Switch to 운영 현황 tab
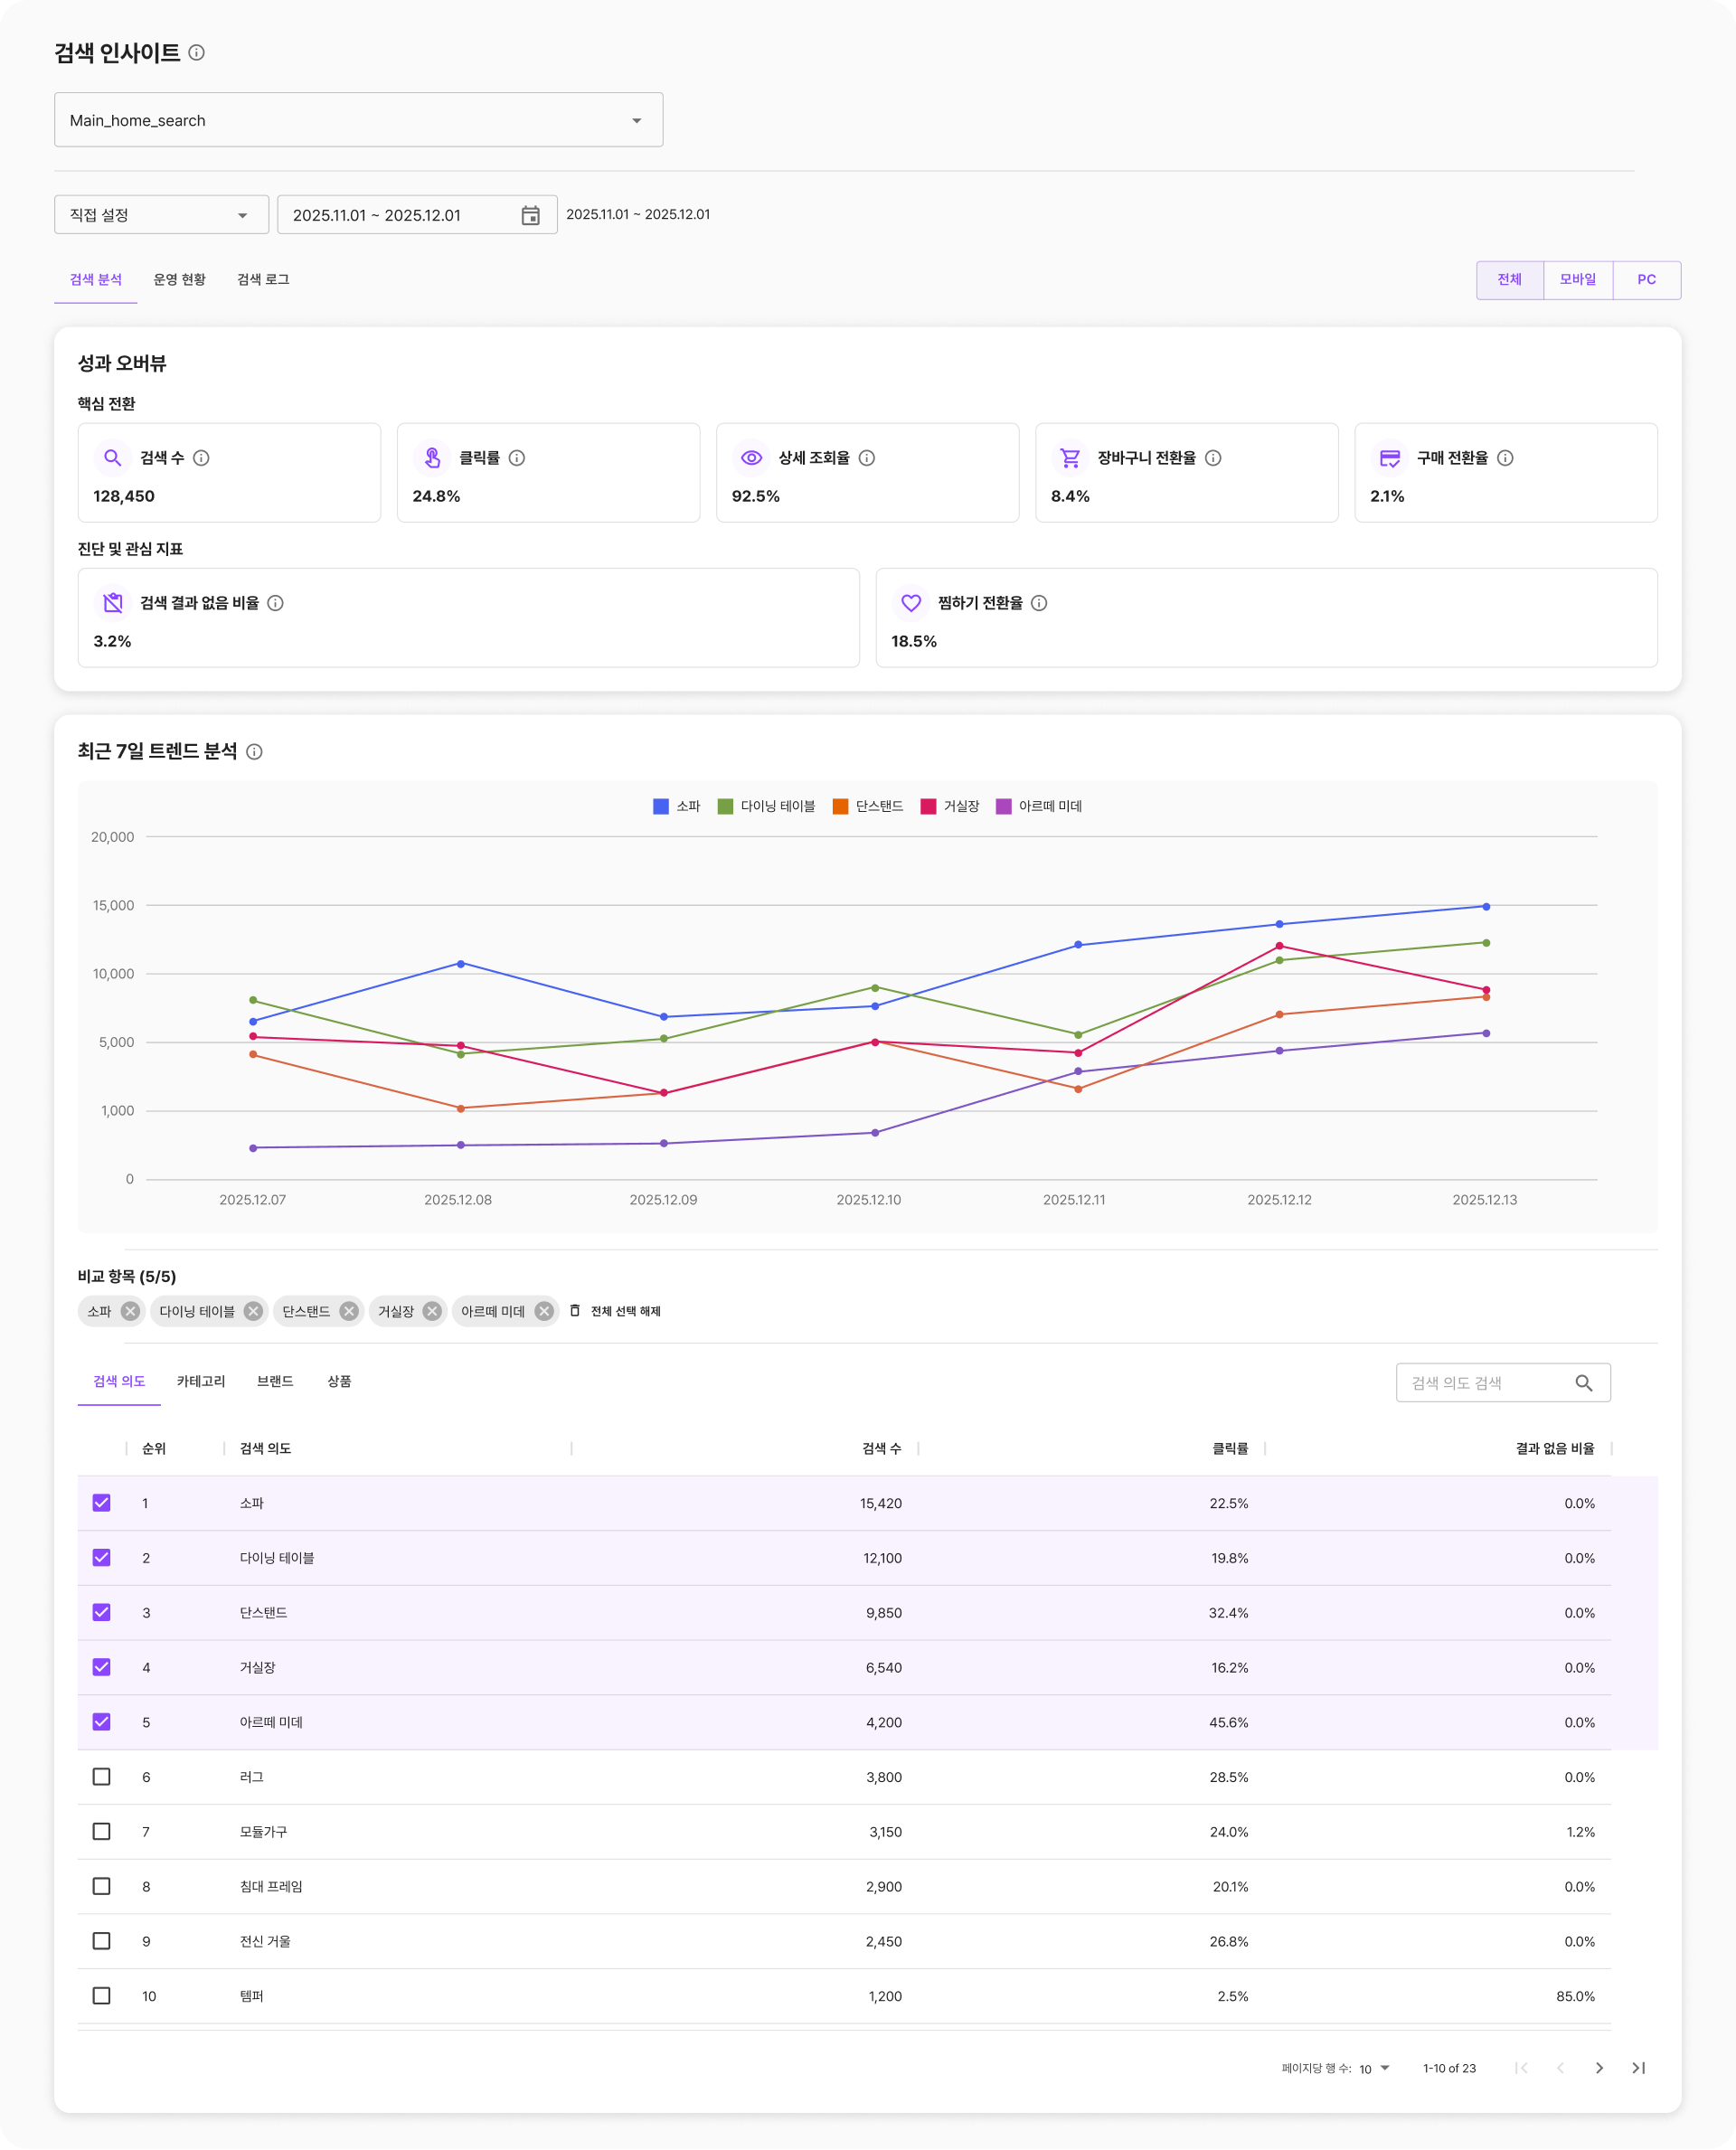The height and width of the screenshot is (2150, 1736). pyautogui.click(x=179, y=280)
